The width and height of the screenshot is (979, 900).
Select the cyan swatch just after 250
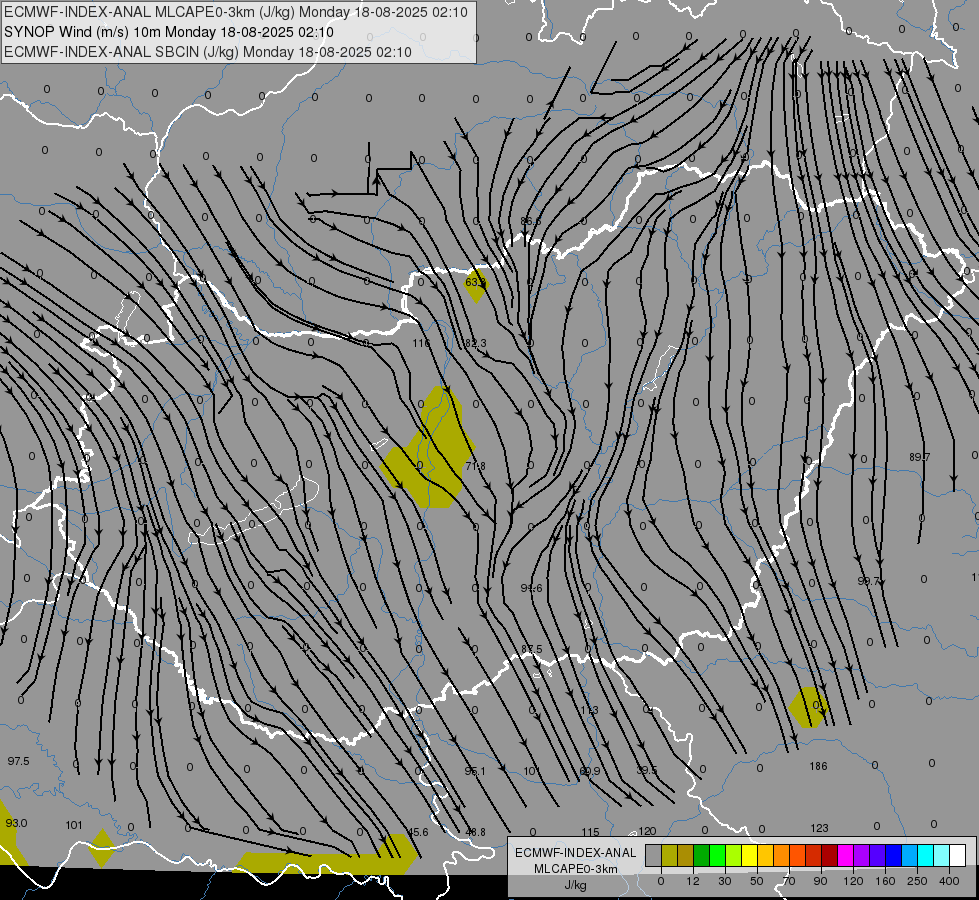[926, 855]
